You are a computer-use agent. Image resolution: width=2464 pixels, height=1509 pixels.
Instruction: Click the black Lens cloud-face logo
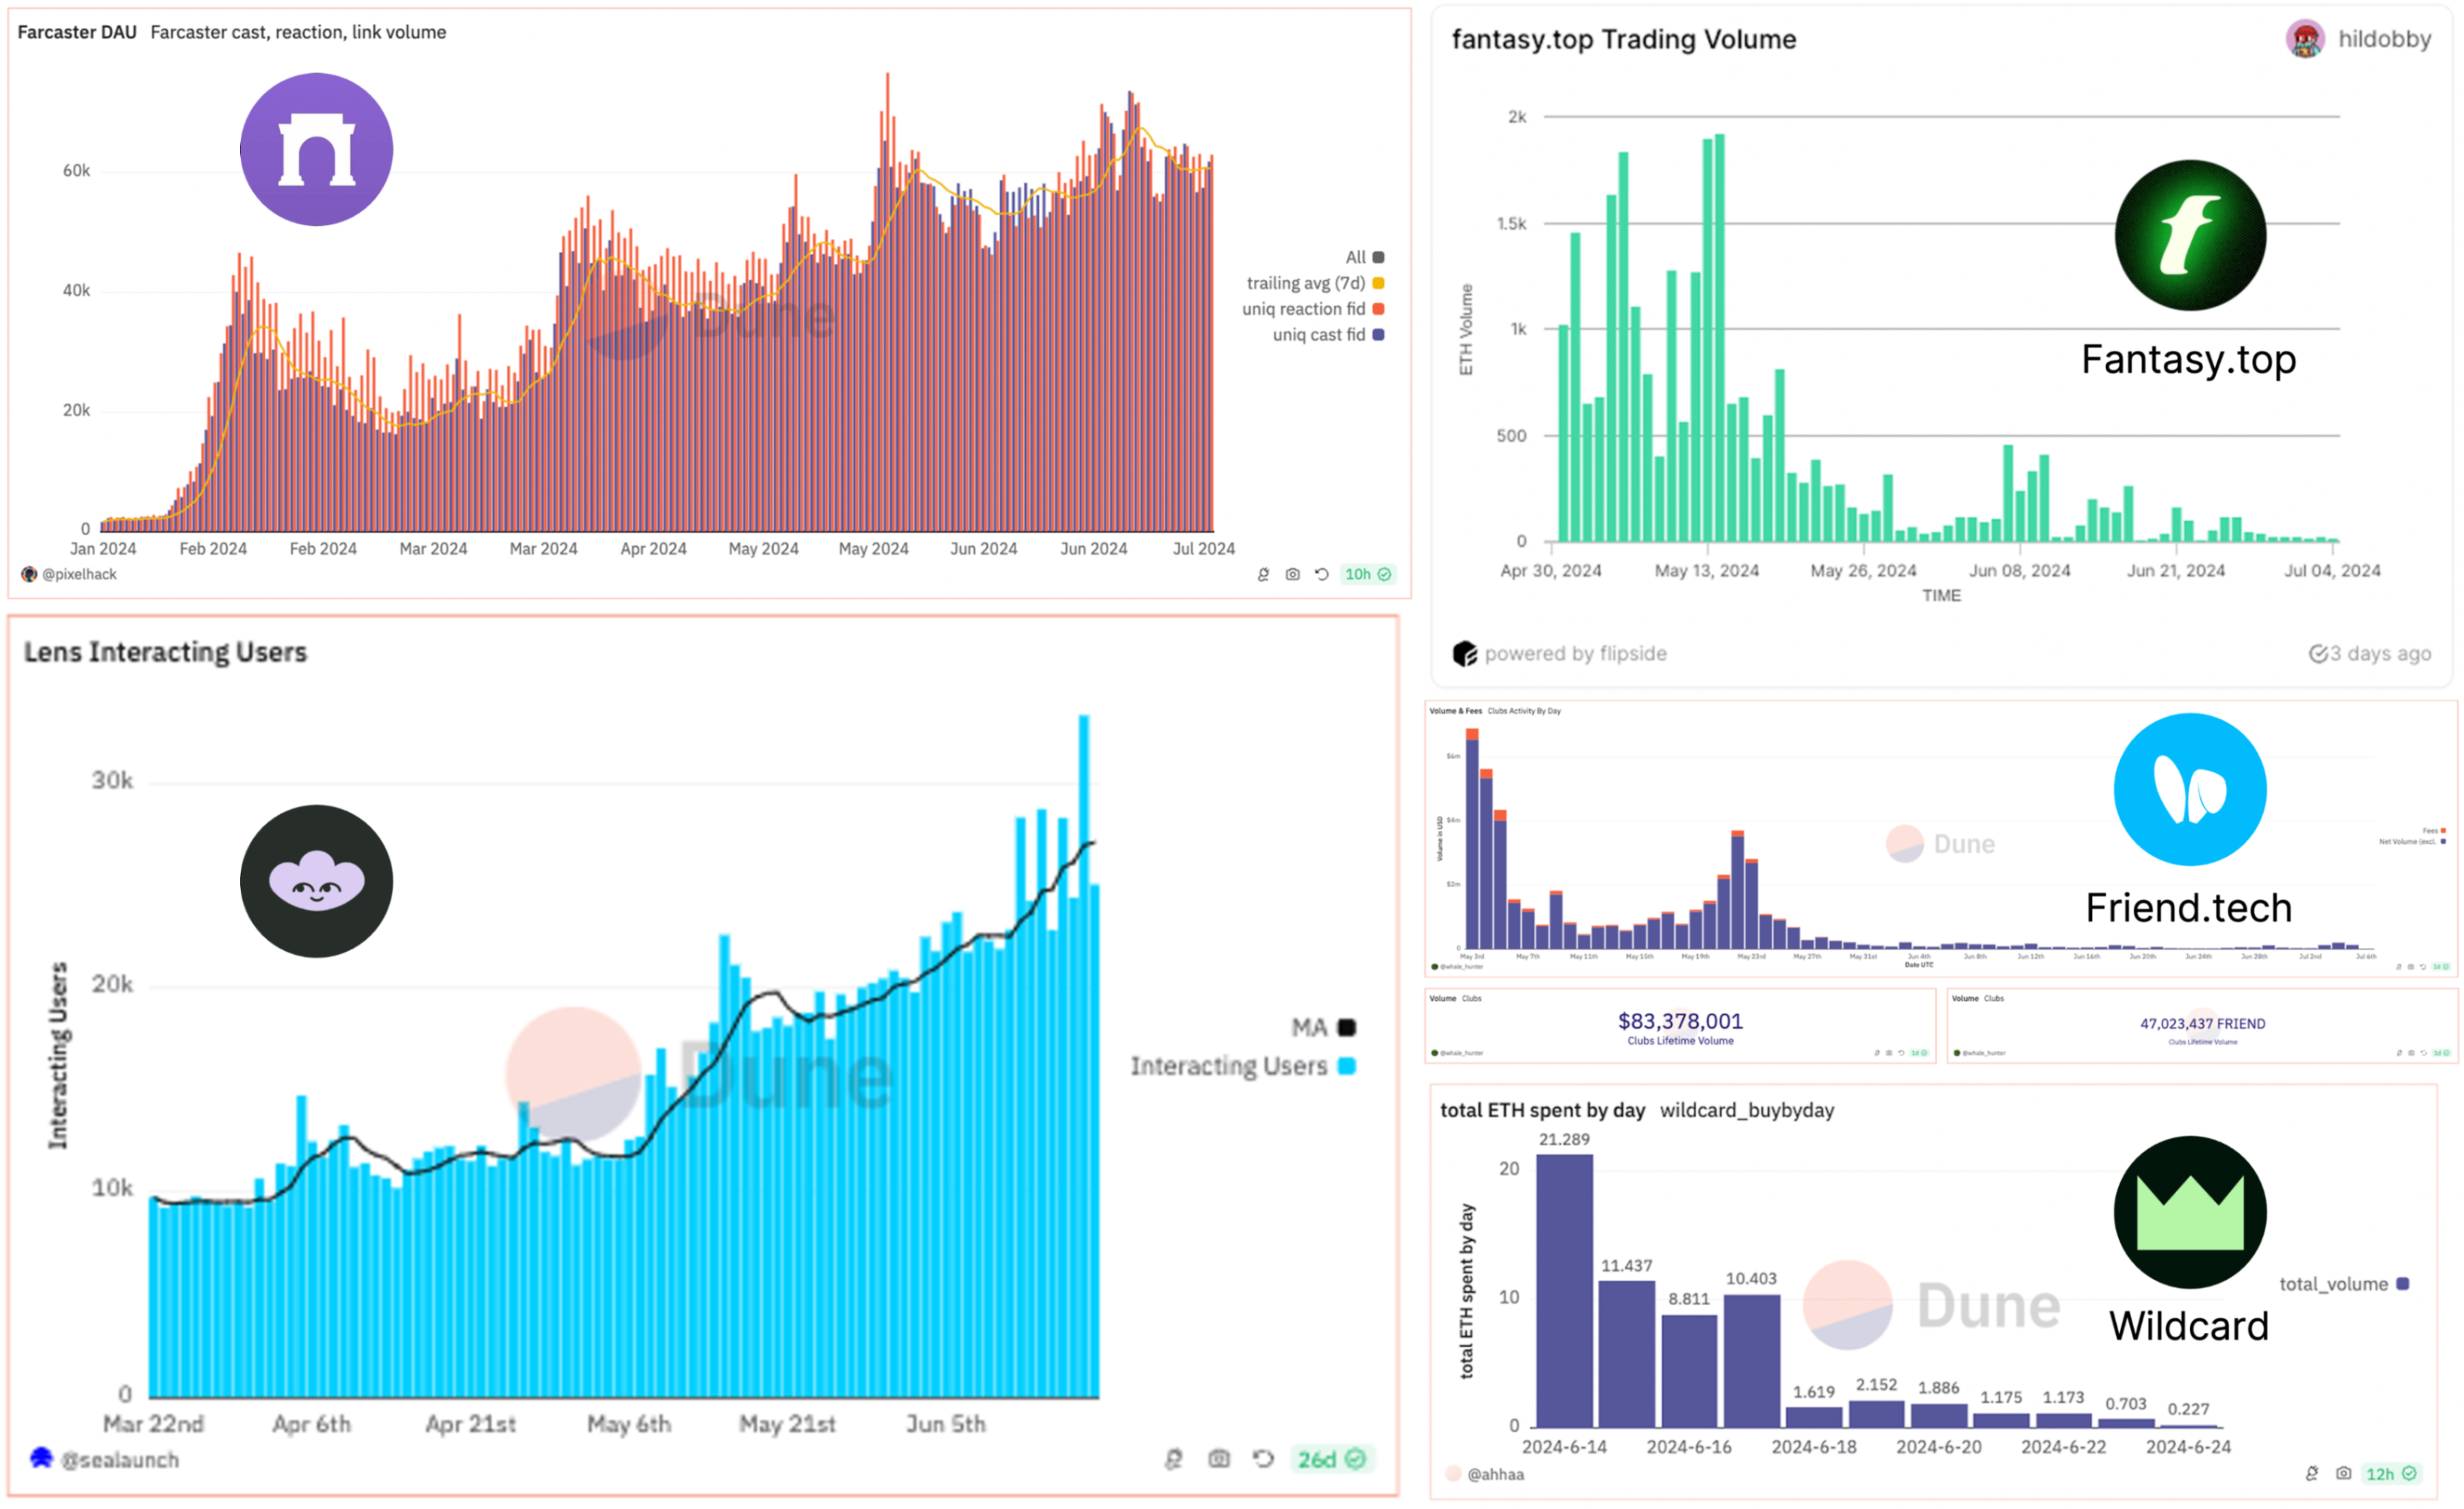pyautogui.click(x=316, y=881)
